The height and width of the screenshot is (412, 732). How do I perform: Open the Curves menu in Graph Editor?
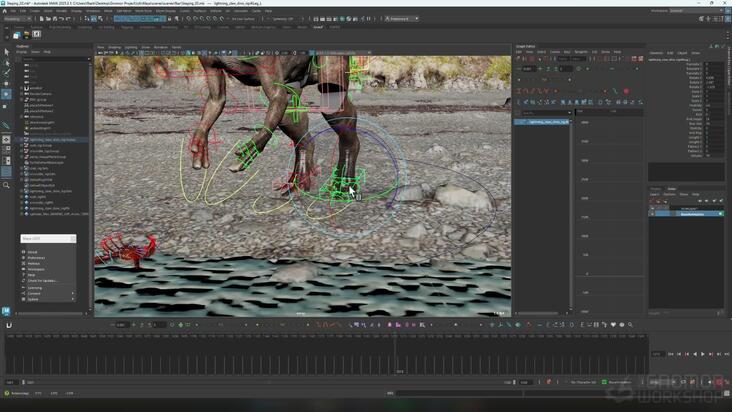[x=555, y=52]
